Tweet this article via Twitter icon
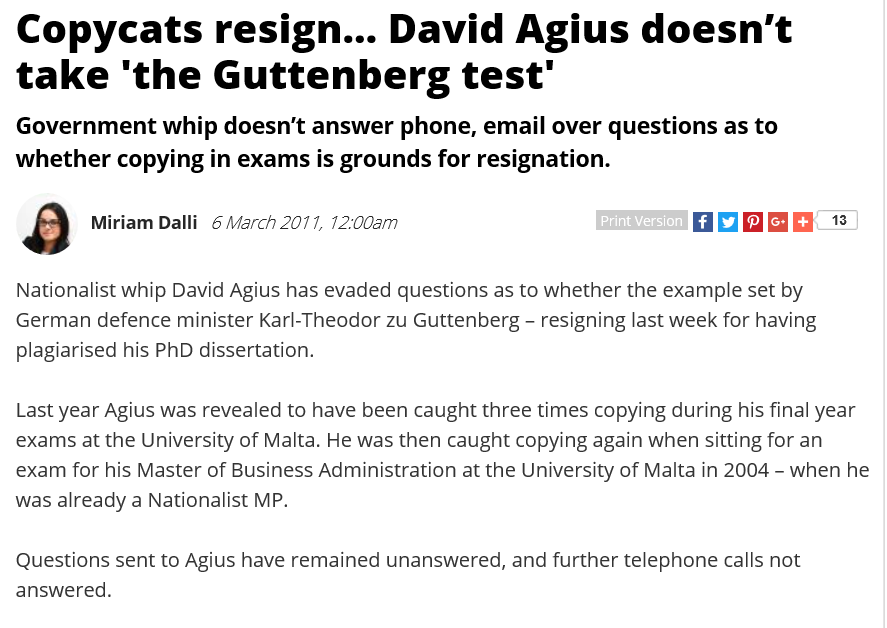Viewport: 887px width, 628px height. [727, 222]
